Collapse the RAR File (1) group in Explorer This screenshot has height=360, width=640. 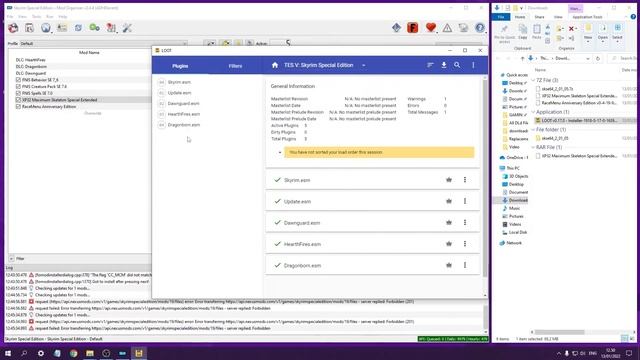pyautogui.click(x=533, y=147)
